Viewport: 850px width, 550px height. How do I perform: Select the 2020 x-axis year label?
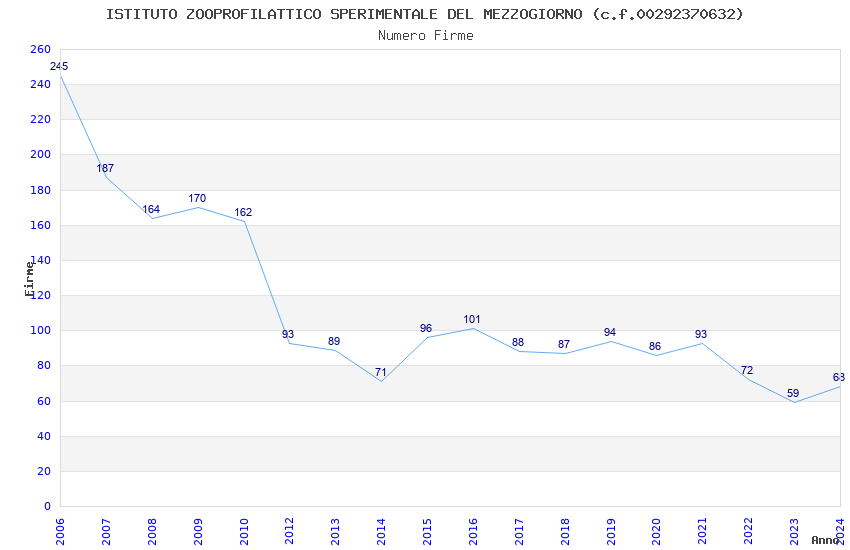(656, 532)
